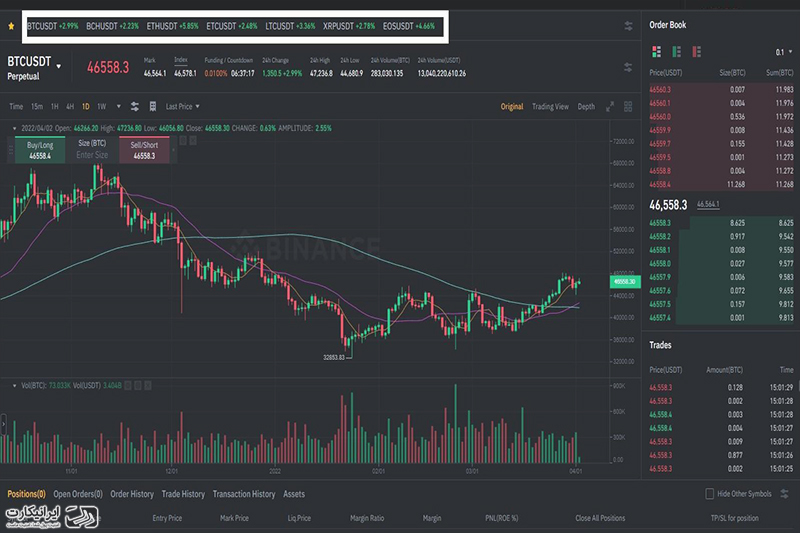This screenshot has width=800, height=533.
Task: Open ticker bar settings sliders icon
Action: pyautogui.click(x=628, y=26)
